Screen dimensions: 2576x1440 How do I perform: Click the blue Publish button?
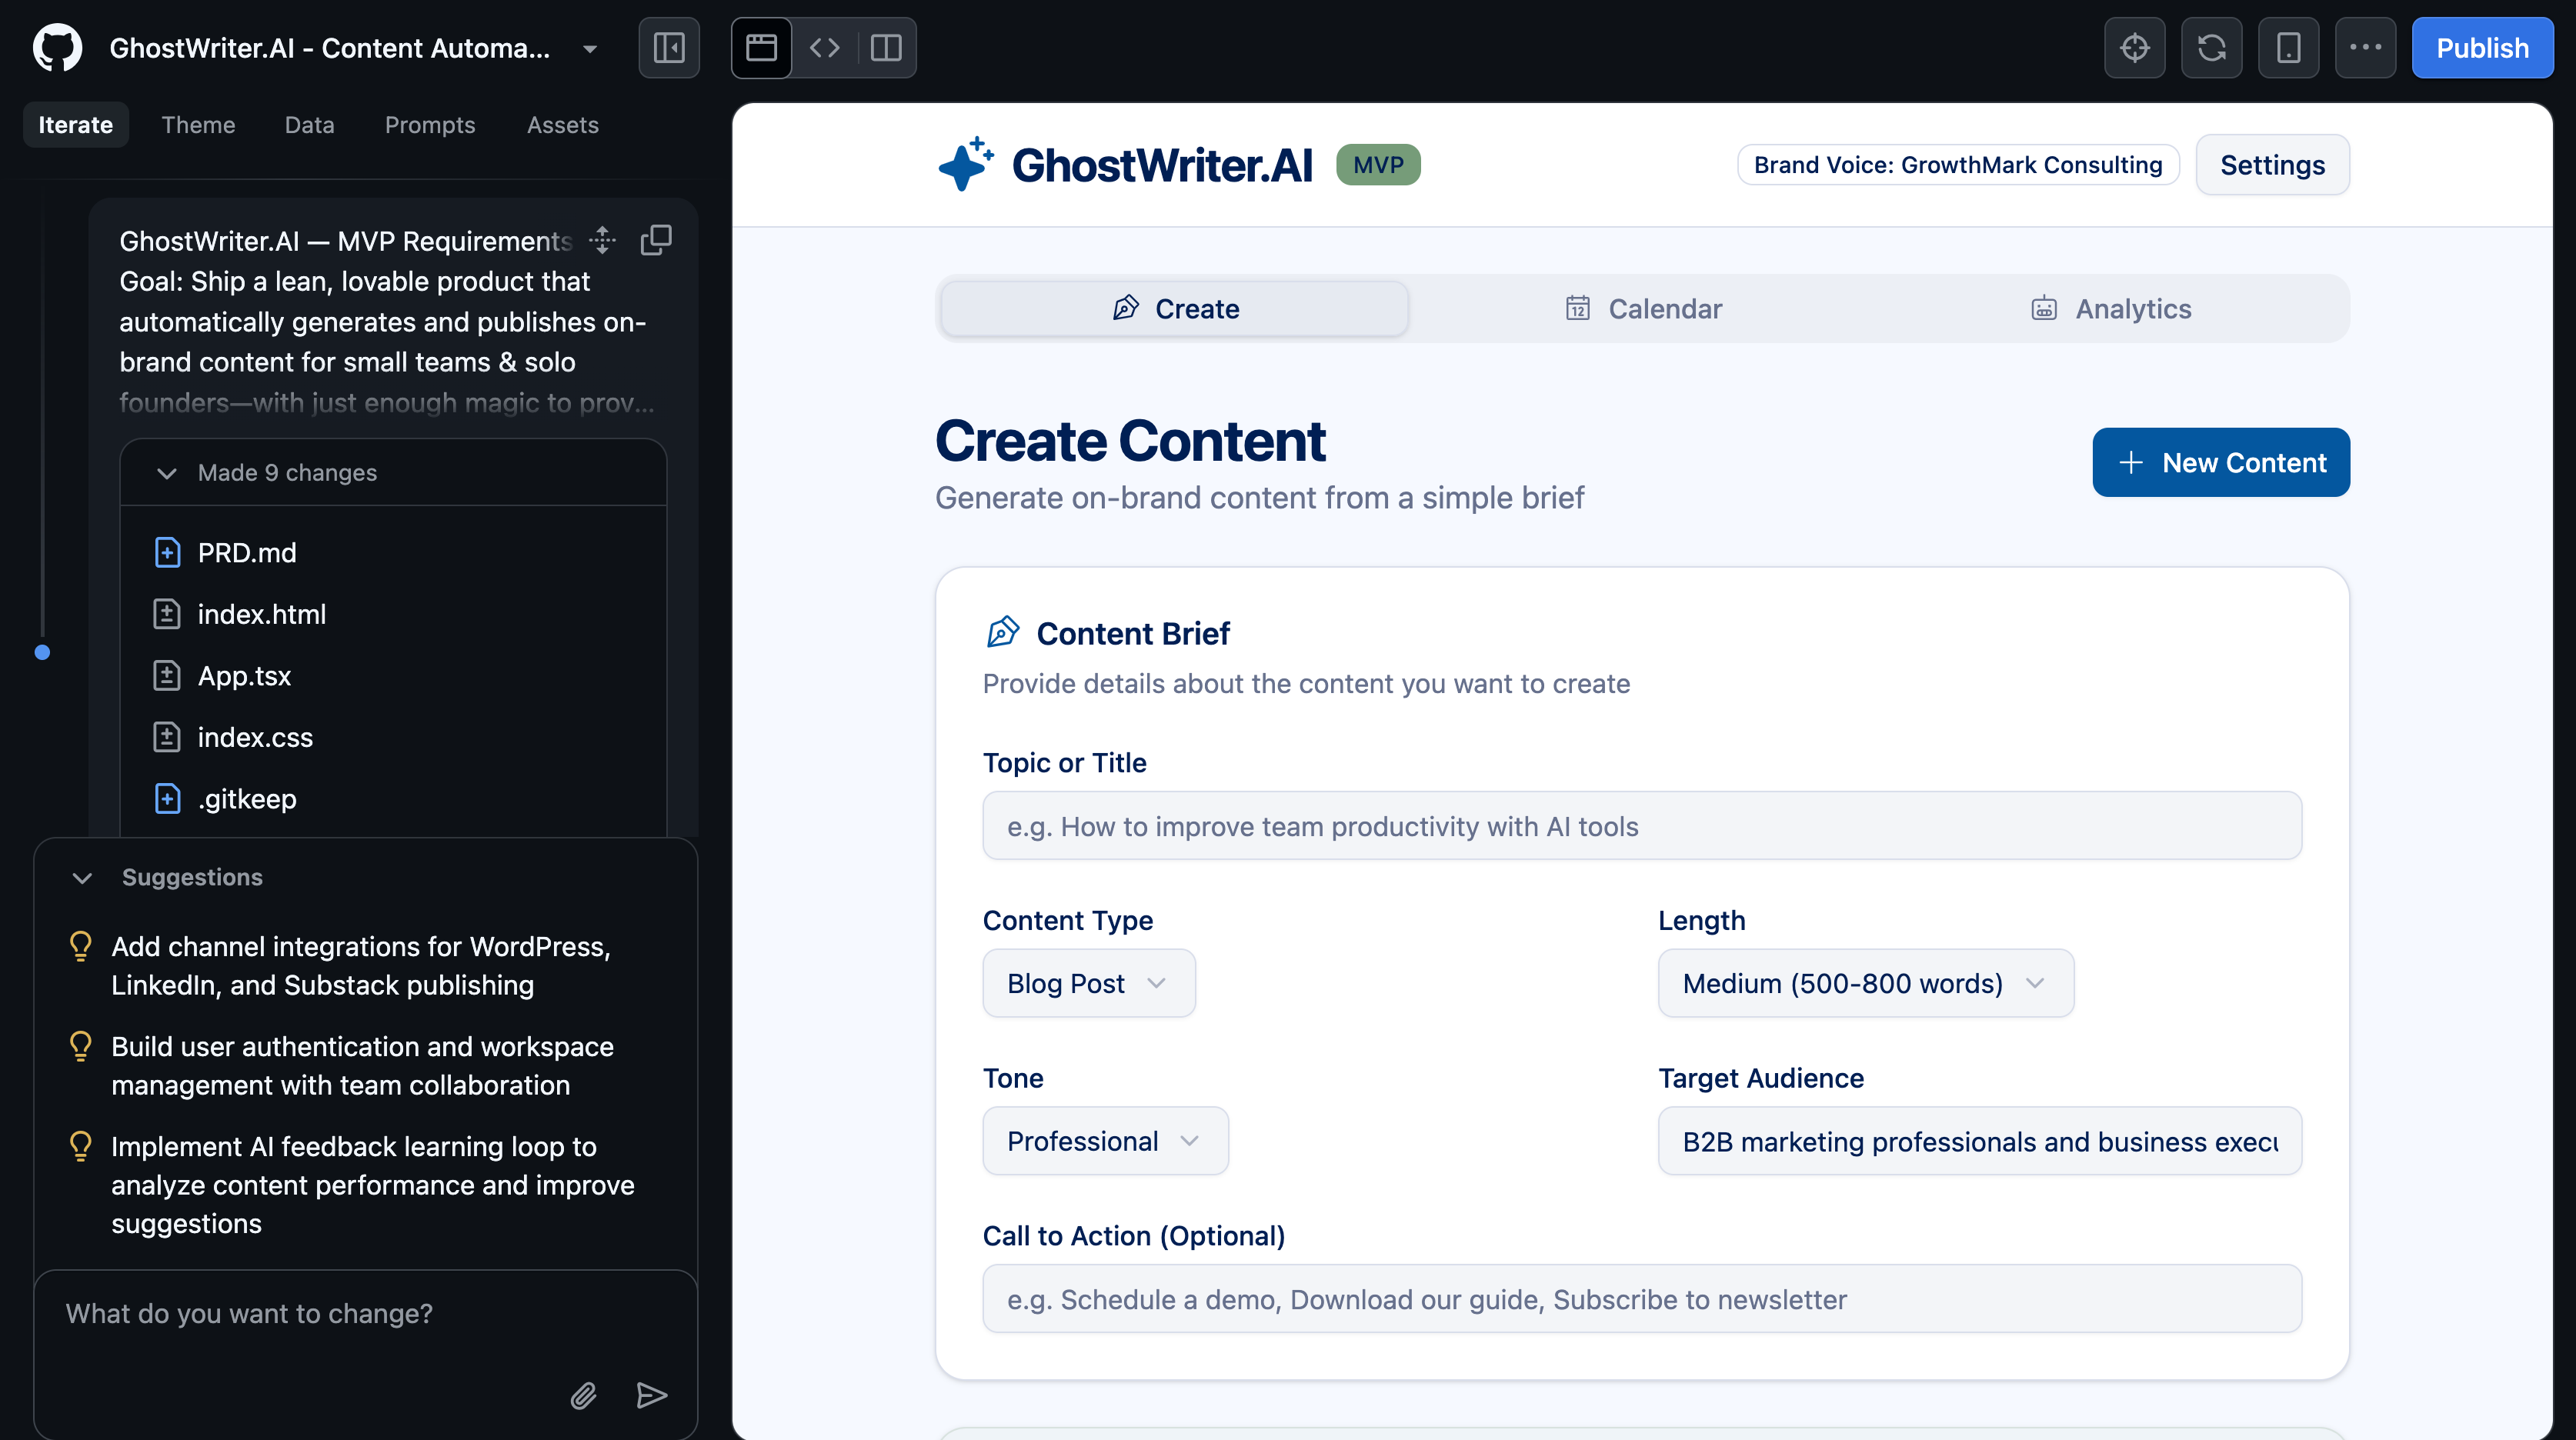tap(2481, 47)
